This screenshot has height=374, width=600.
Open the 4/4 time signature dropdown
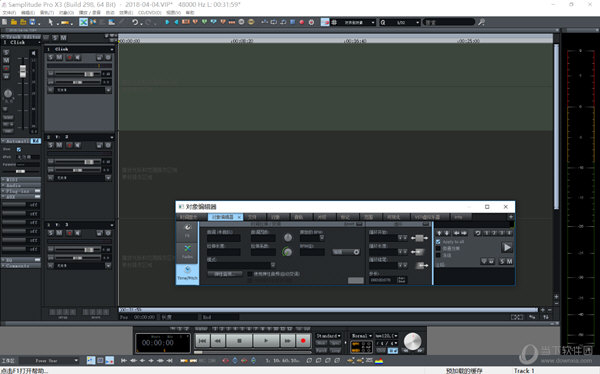(386, 343)
